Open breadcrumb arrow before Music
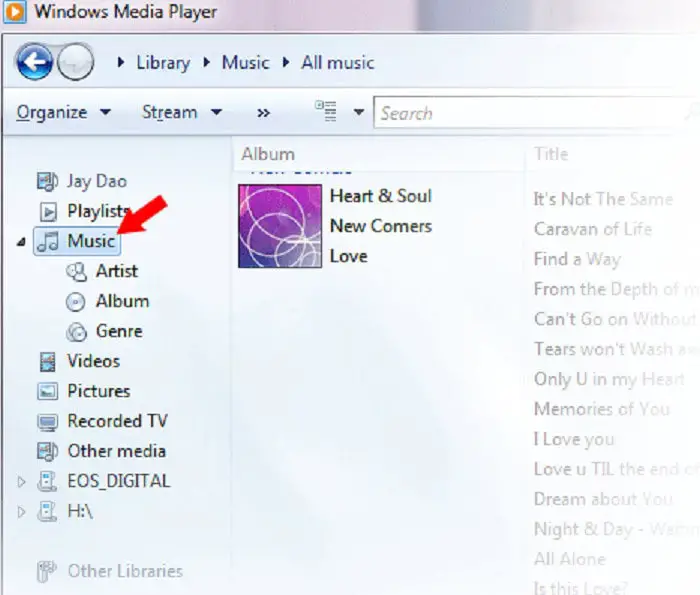 point(206,62)
